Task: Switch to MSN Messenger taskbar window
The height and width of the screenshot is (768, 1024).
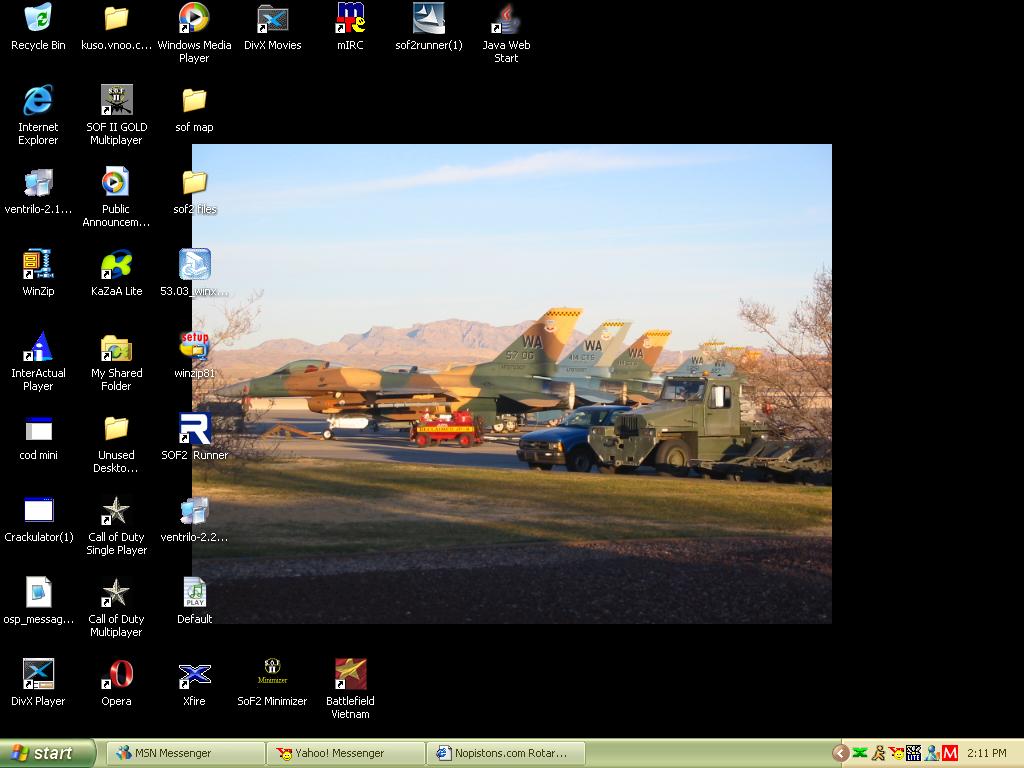Action: point(186,753)
